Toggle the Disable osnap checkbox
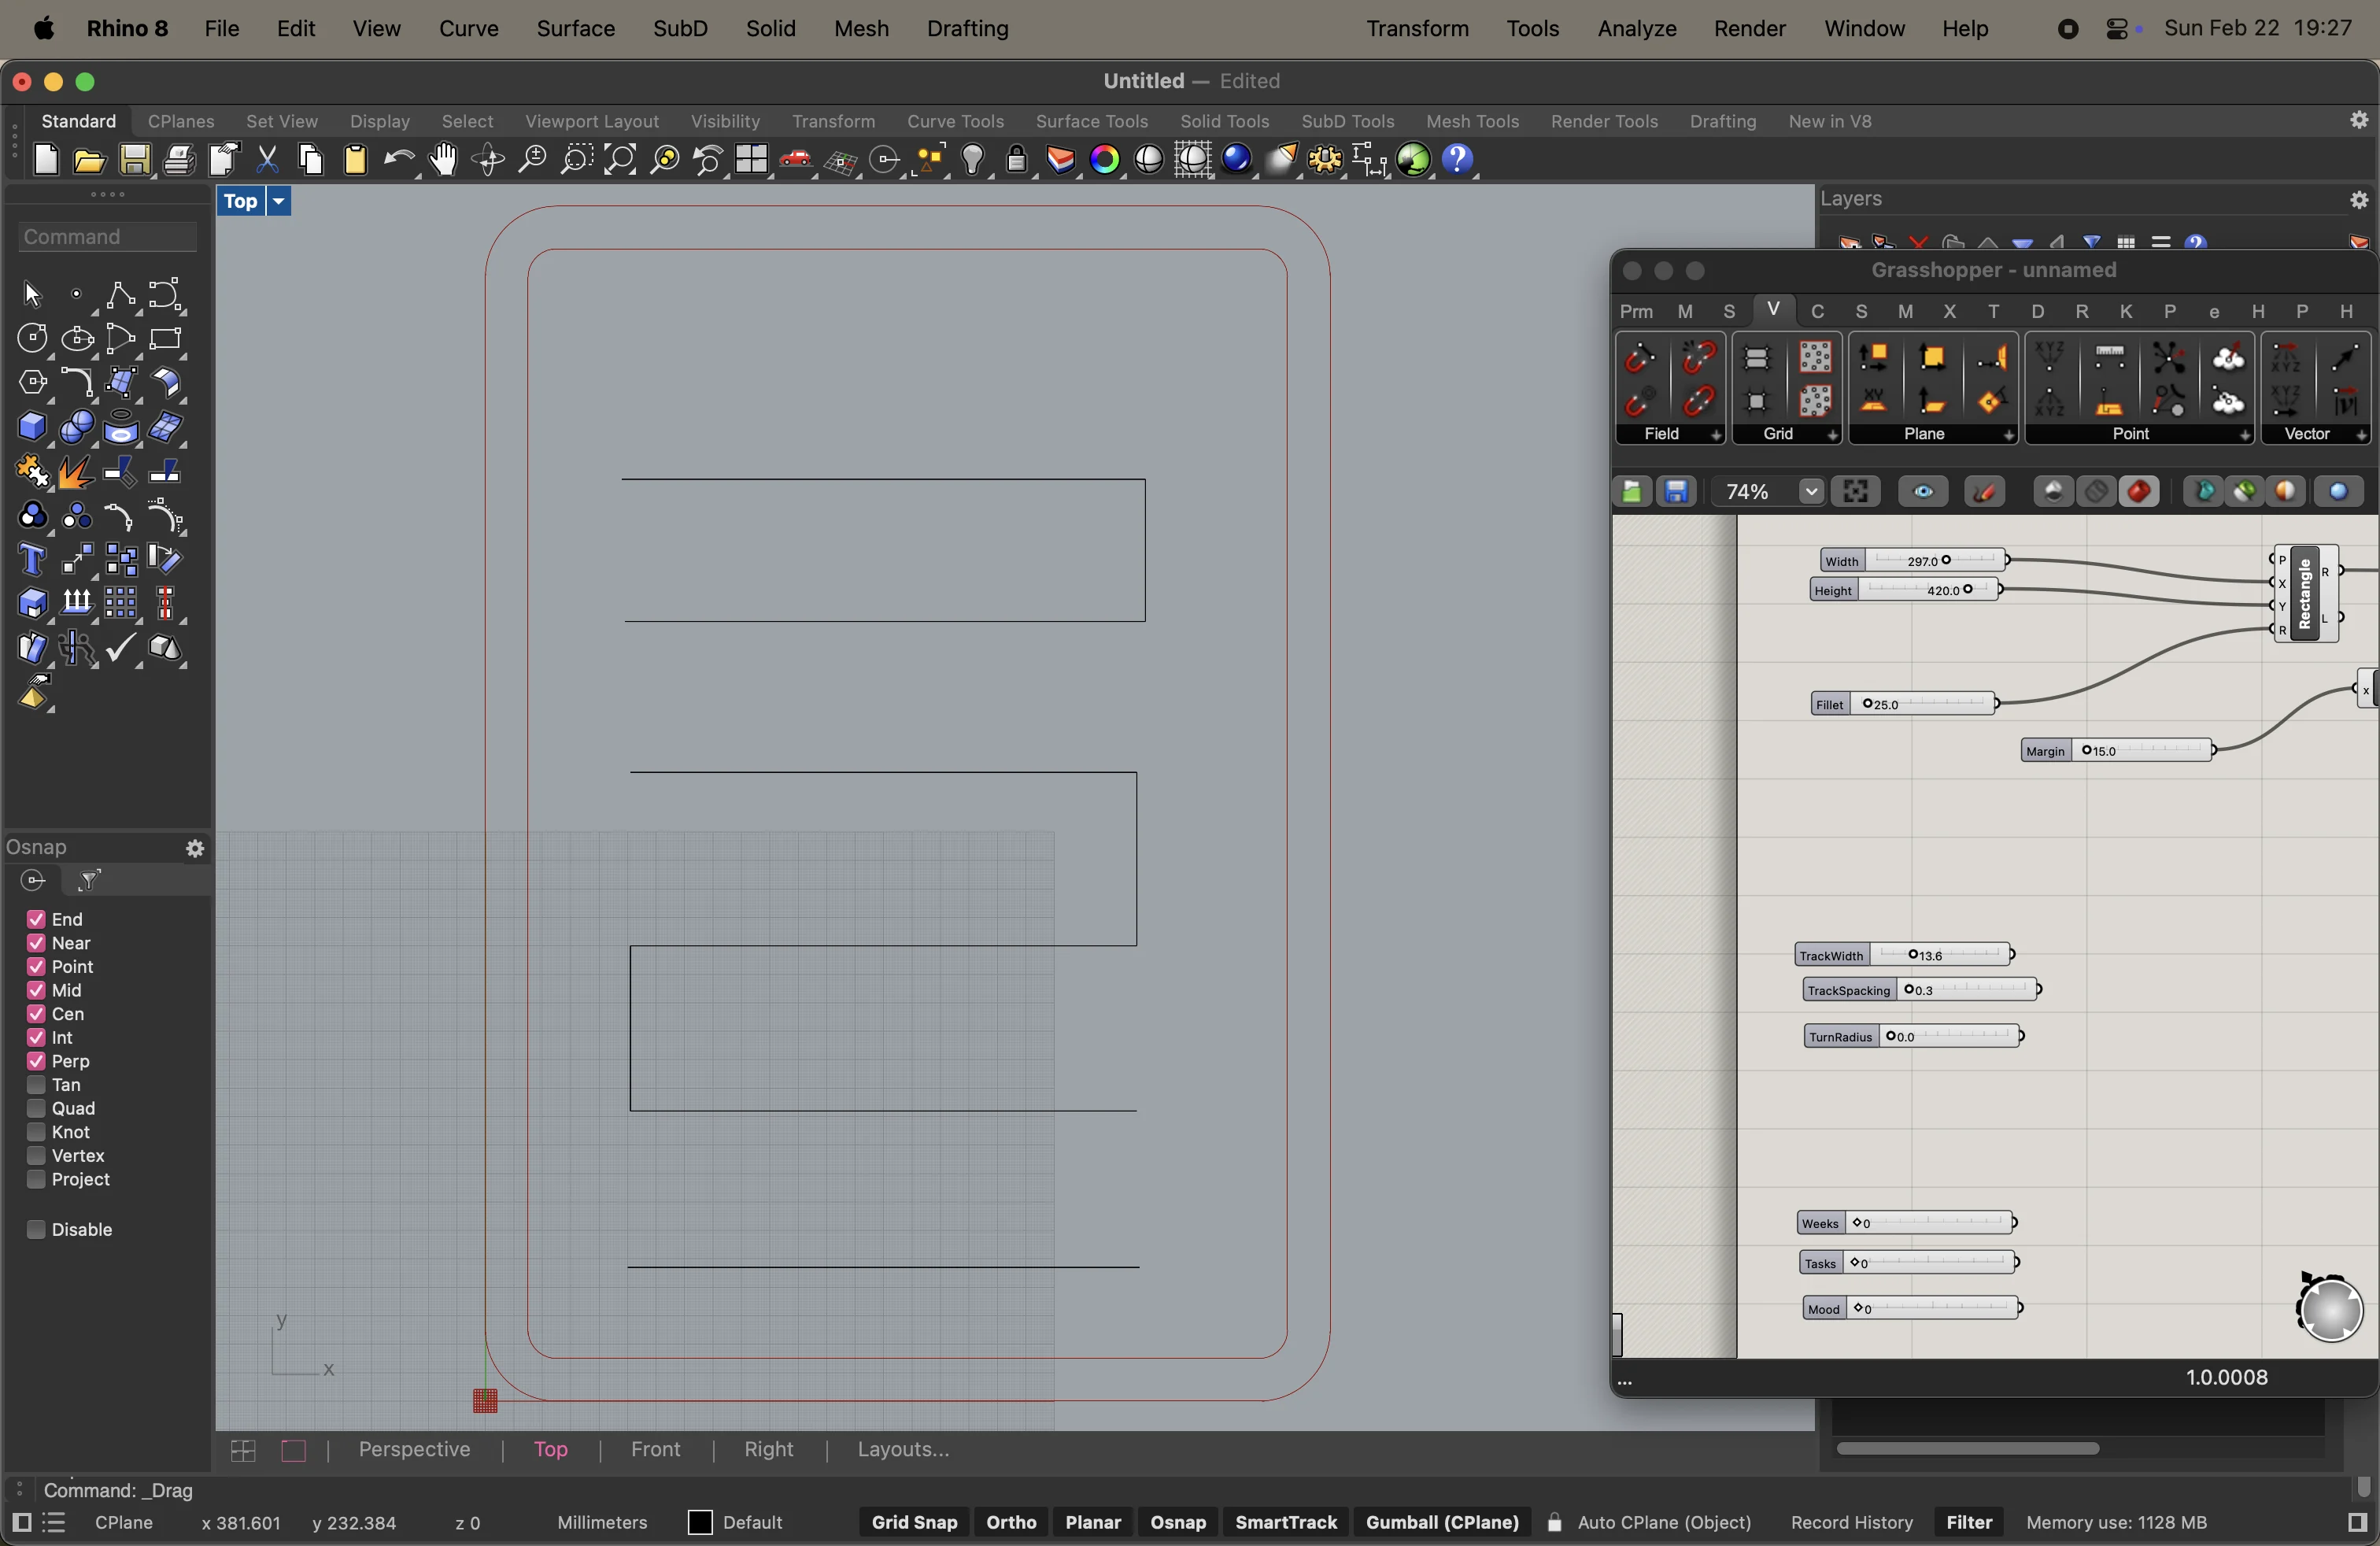This screenshot has width=2380, height=1546. click(36, 1230)
